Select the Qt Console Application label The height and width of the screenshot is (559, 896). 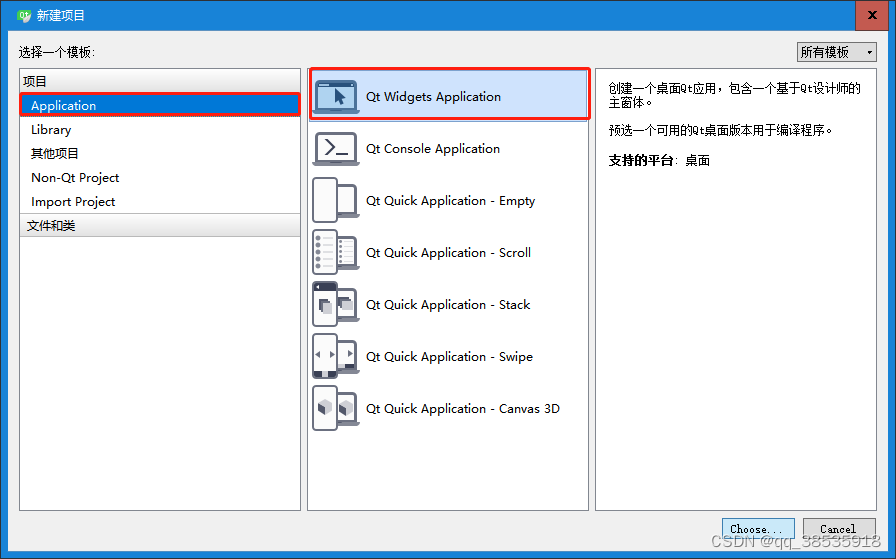433,149
